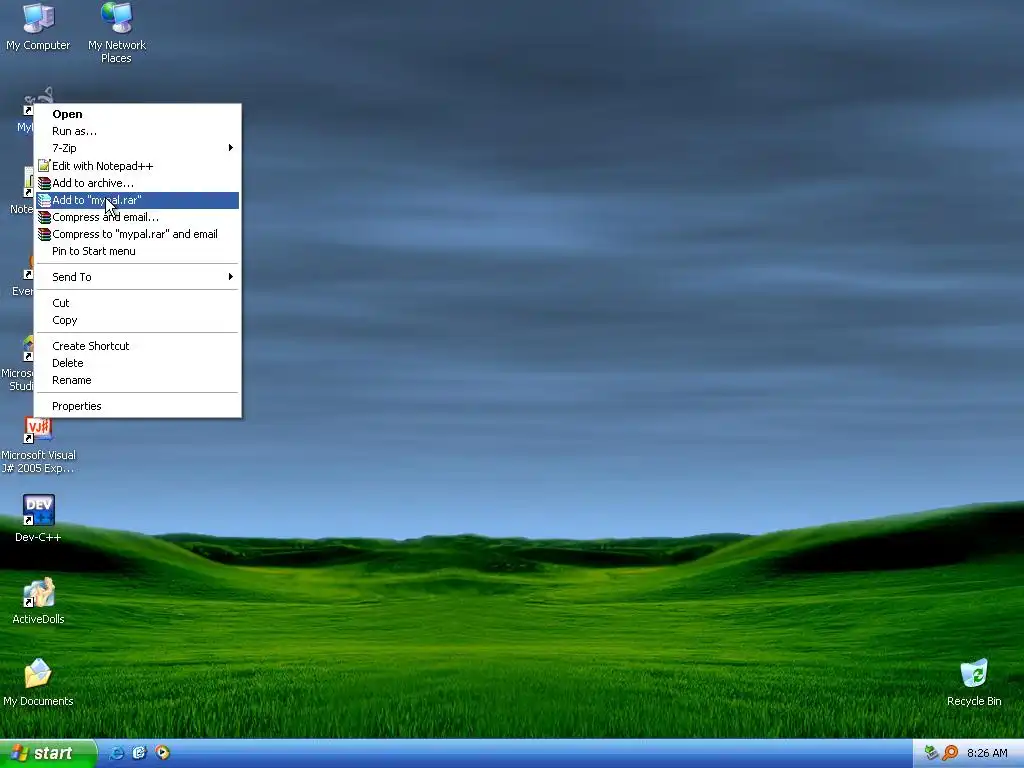Select the Recycle Bin icon

coord(974,682)
